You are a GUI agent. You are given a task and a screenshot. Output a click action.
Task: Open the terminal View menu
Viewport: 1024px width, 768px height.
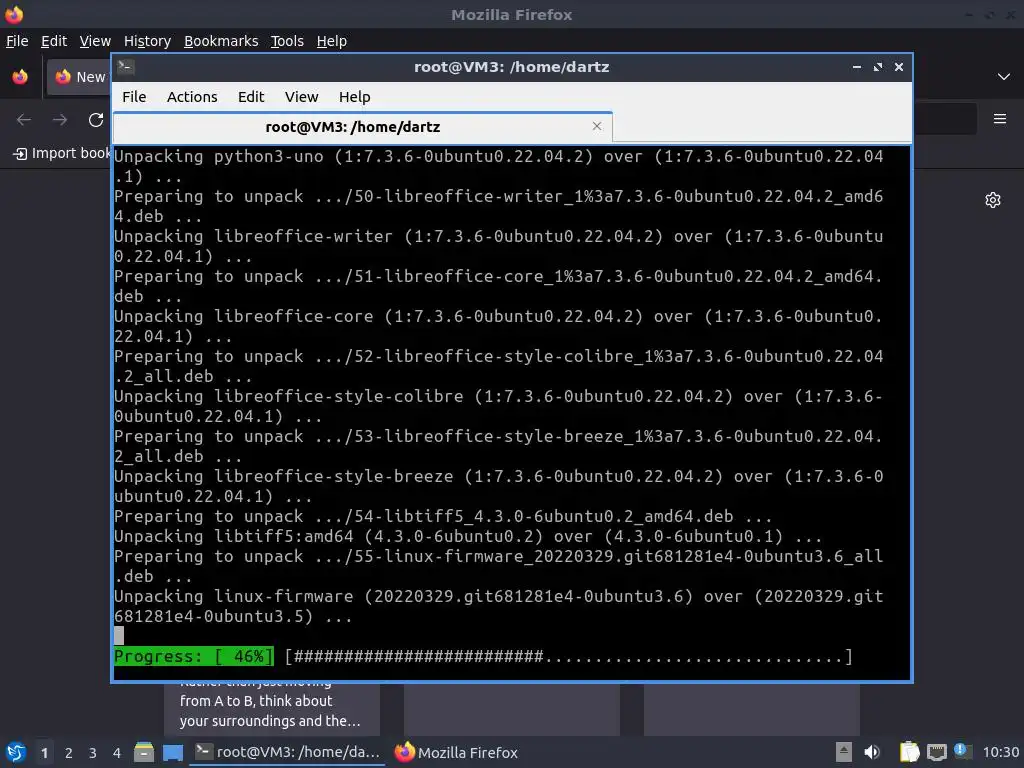tap(301, 97)
